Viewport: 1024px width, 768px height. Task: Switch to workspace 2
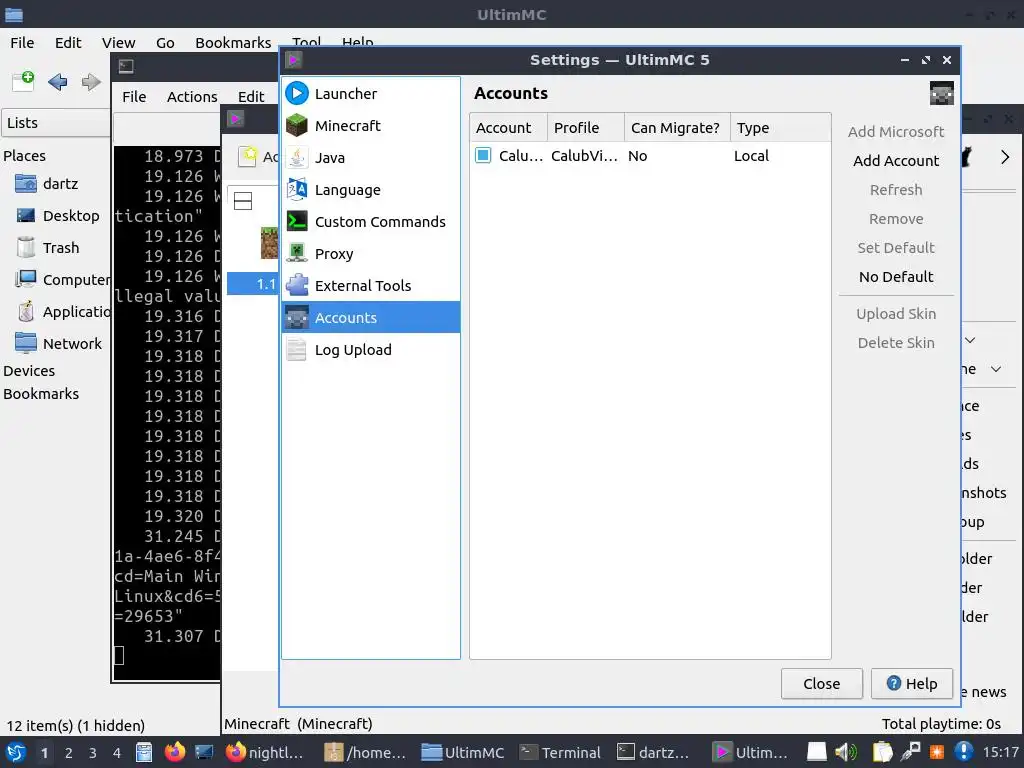(x=69, y=753)
